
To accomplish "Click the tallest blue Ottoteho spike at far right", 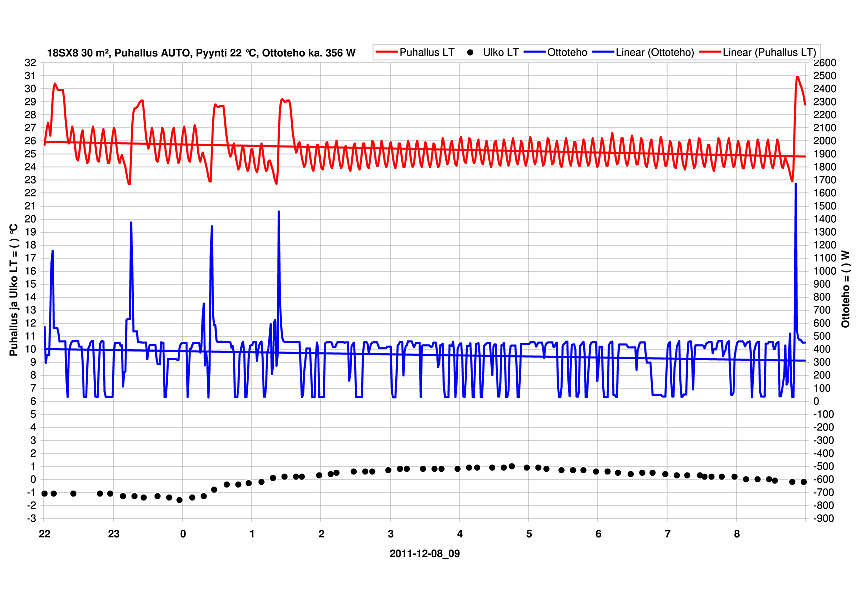I will point(795,185).
